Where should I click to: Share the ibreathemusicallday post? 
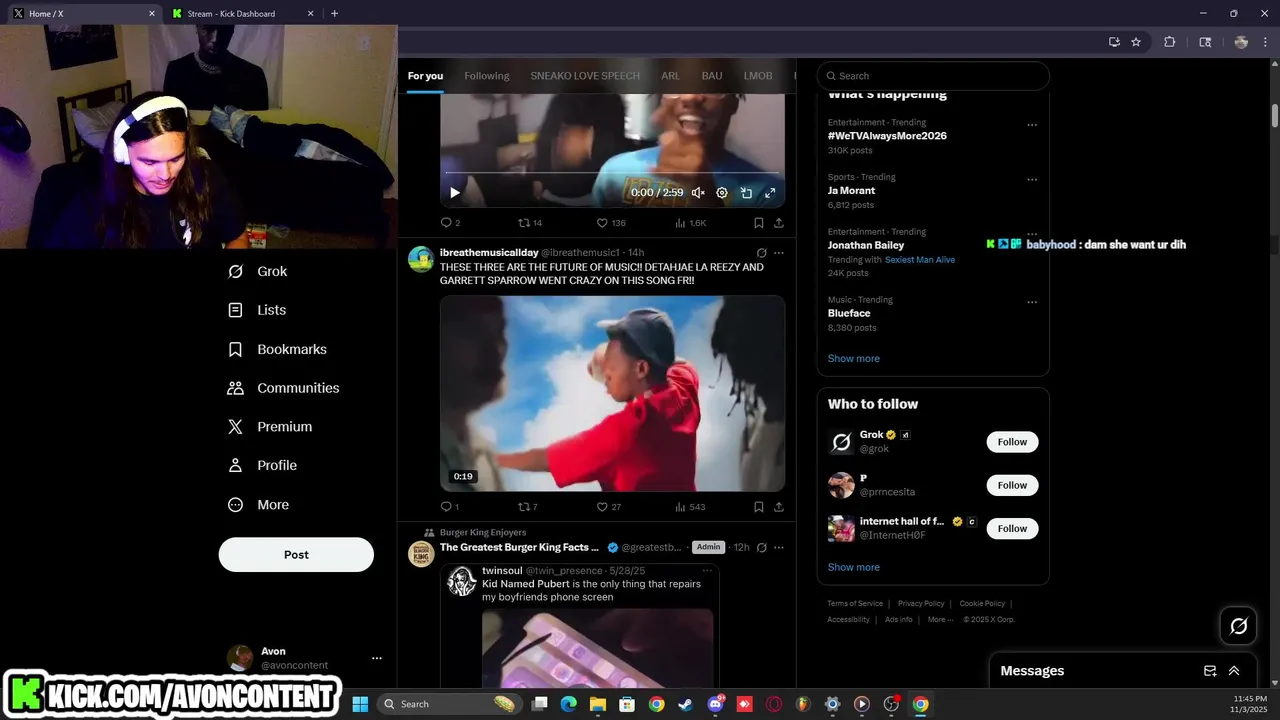(779, 507)
